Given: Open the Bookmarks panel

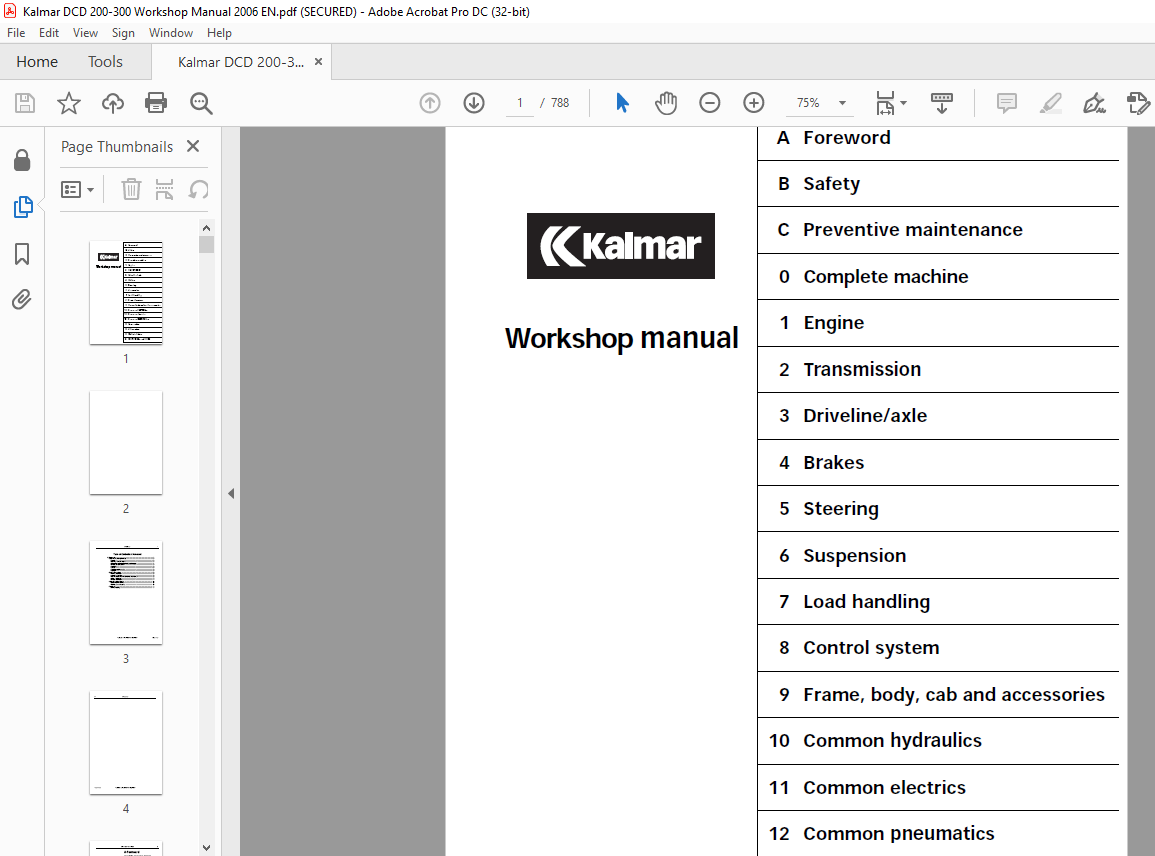Looking at the screenshot, I should (x=22, y=254).
